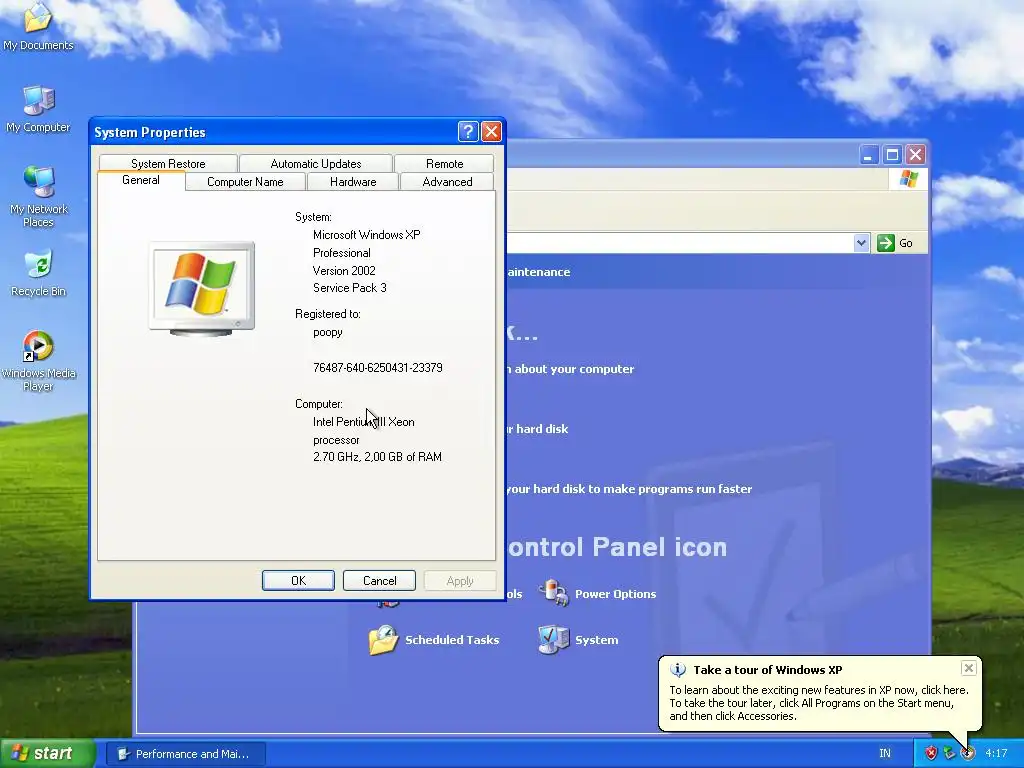
Task: Close the System Properties dialog
Action: point(491,132)
